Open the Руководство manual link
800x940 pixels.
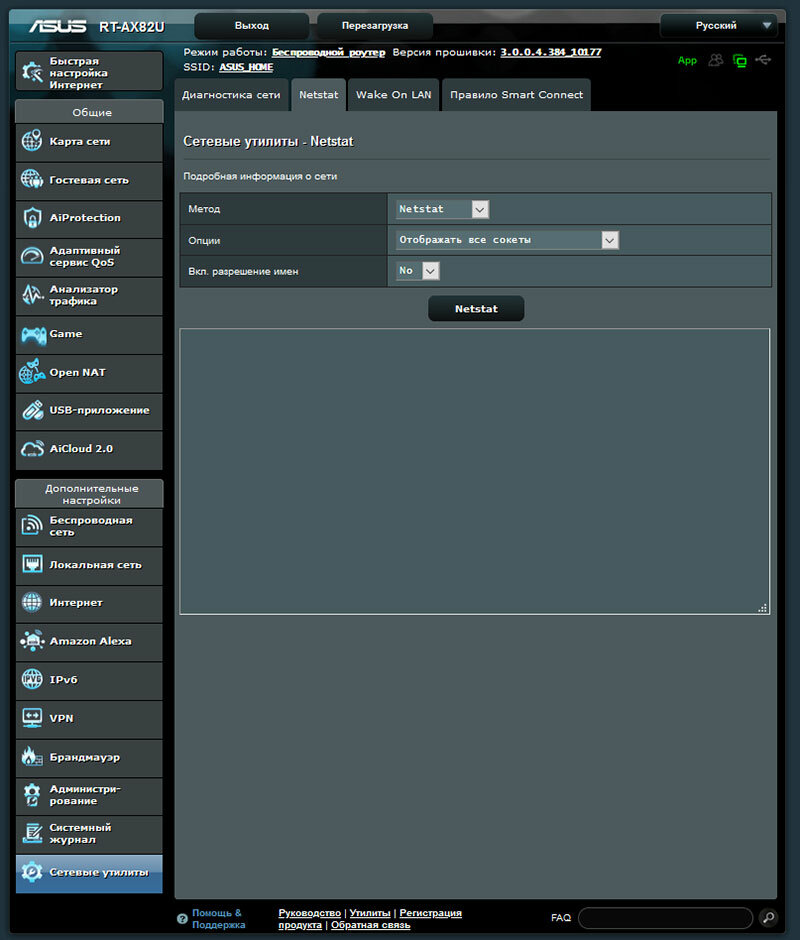tap(309, 913)
